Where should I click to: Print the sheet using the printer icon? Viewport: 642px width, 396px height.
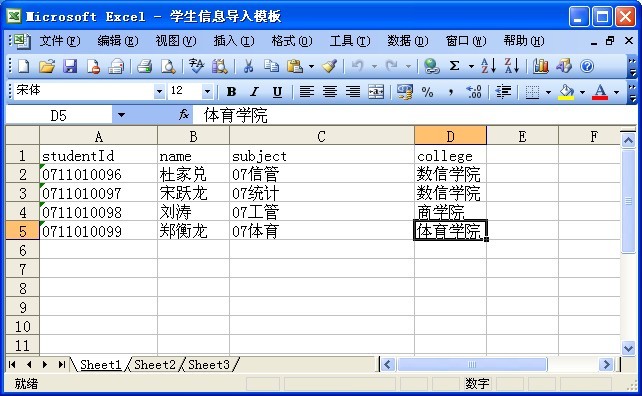[145, 66]
